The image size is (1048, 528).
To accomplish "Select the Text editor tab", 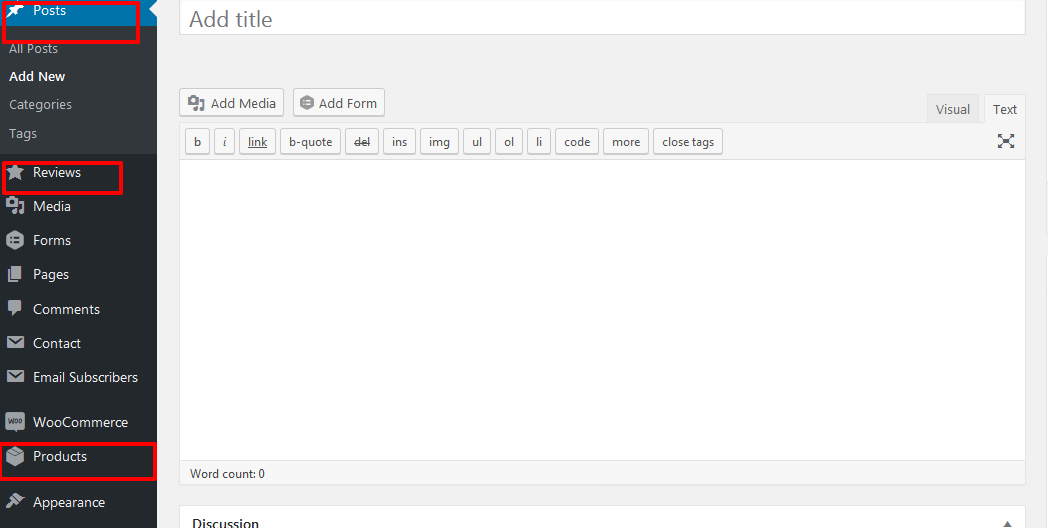I will coord(1005,109).
